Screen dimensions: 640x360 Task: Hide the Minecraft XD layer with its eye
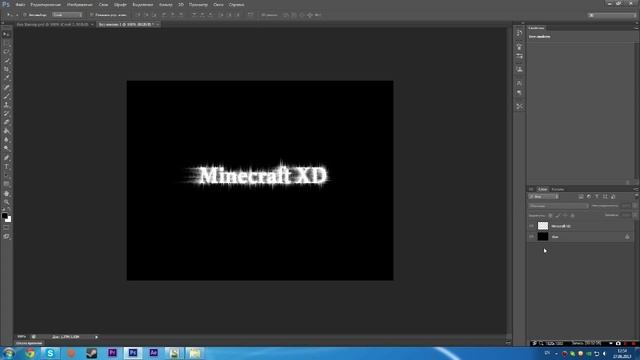pos(531,226)
